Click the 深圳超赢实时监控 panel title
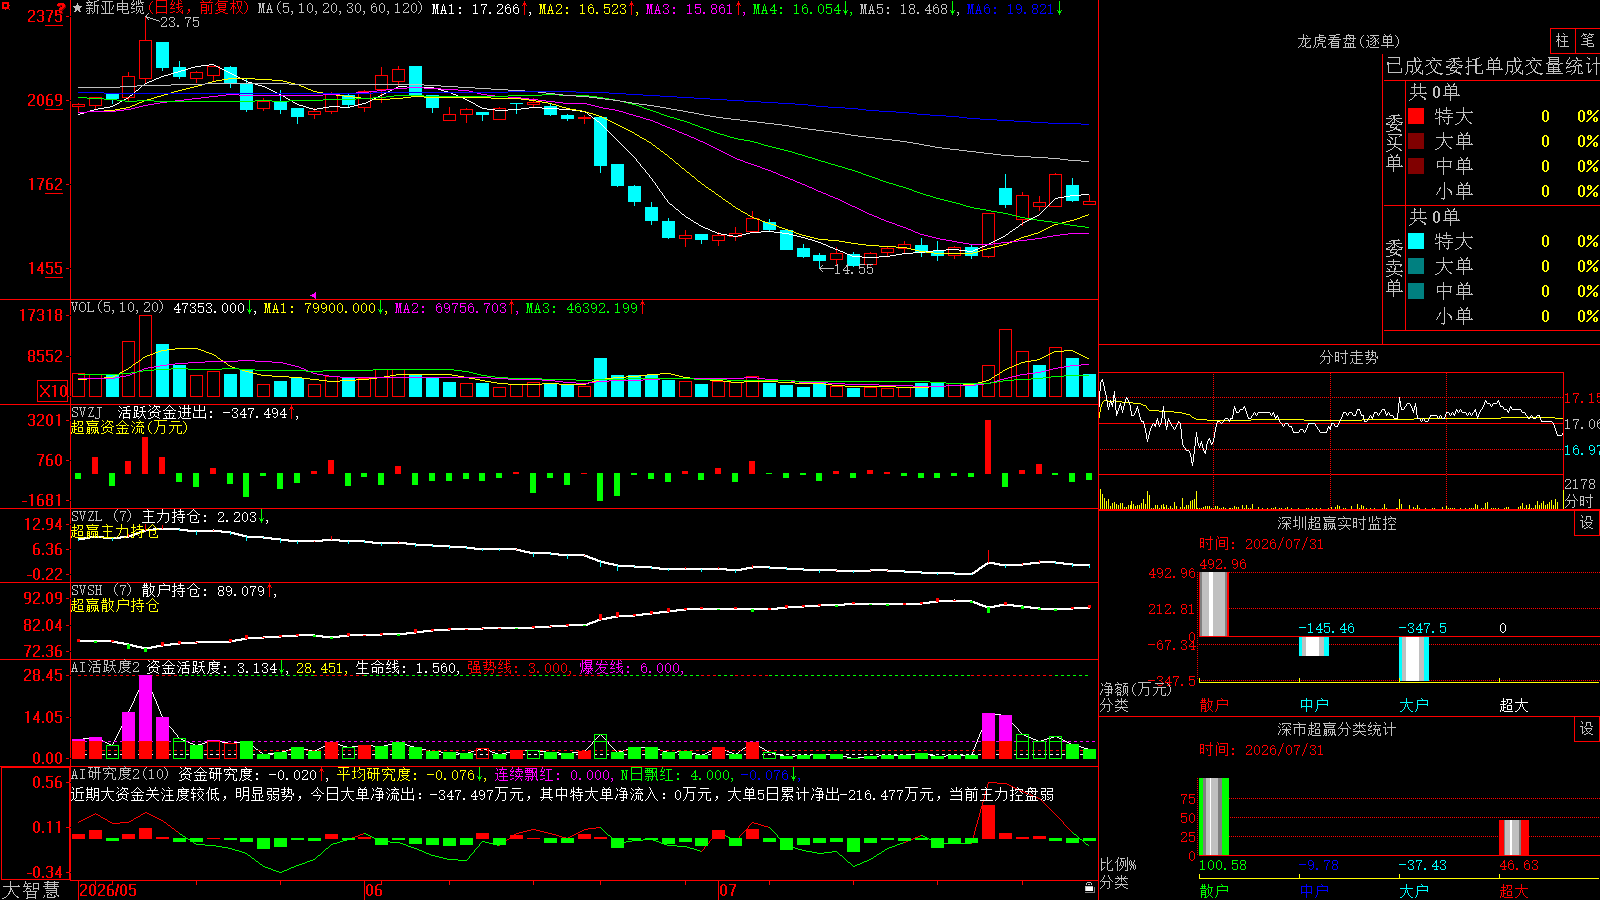The height and width of the screenshot is (900, 1600). coord(1337,523)
